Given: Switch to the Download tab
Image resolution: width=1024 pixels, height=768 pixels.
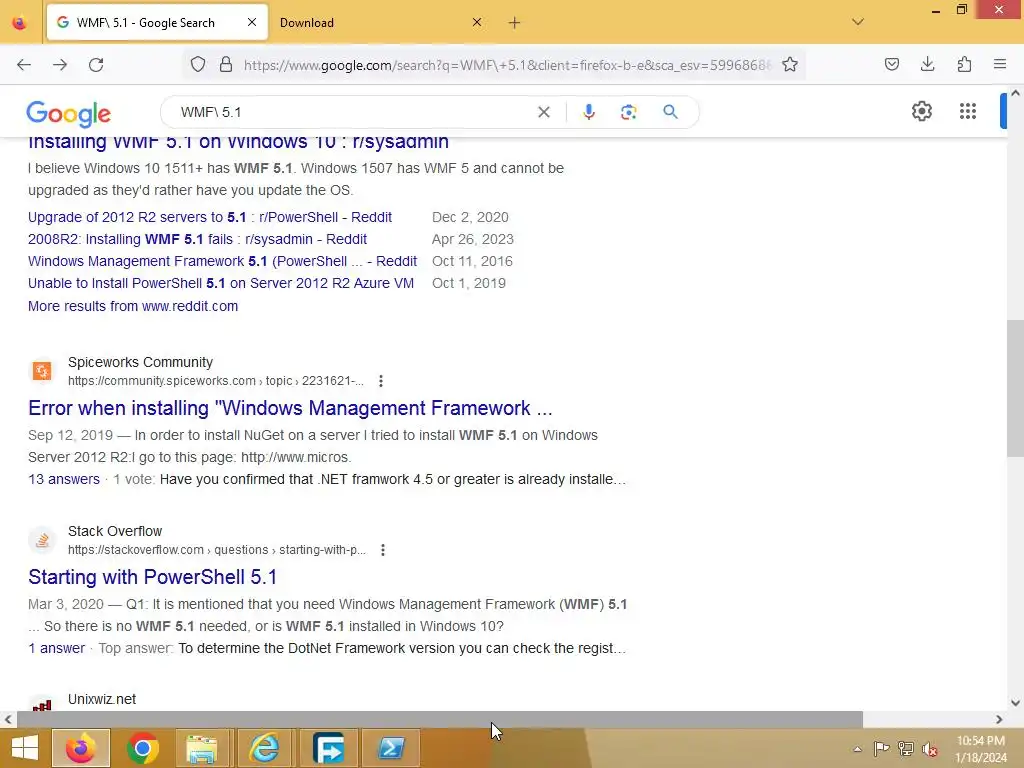Looking at the screenshot, I should click(x=381, y=23).
